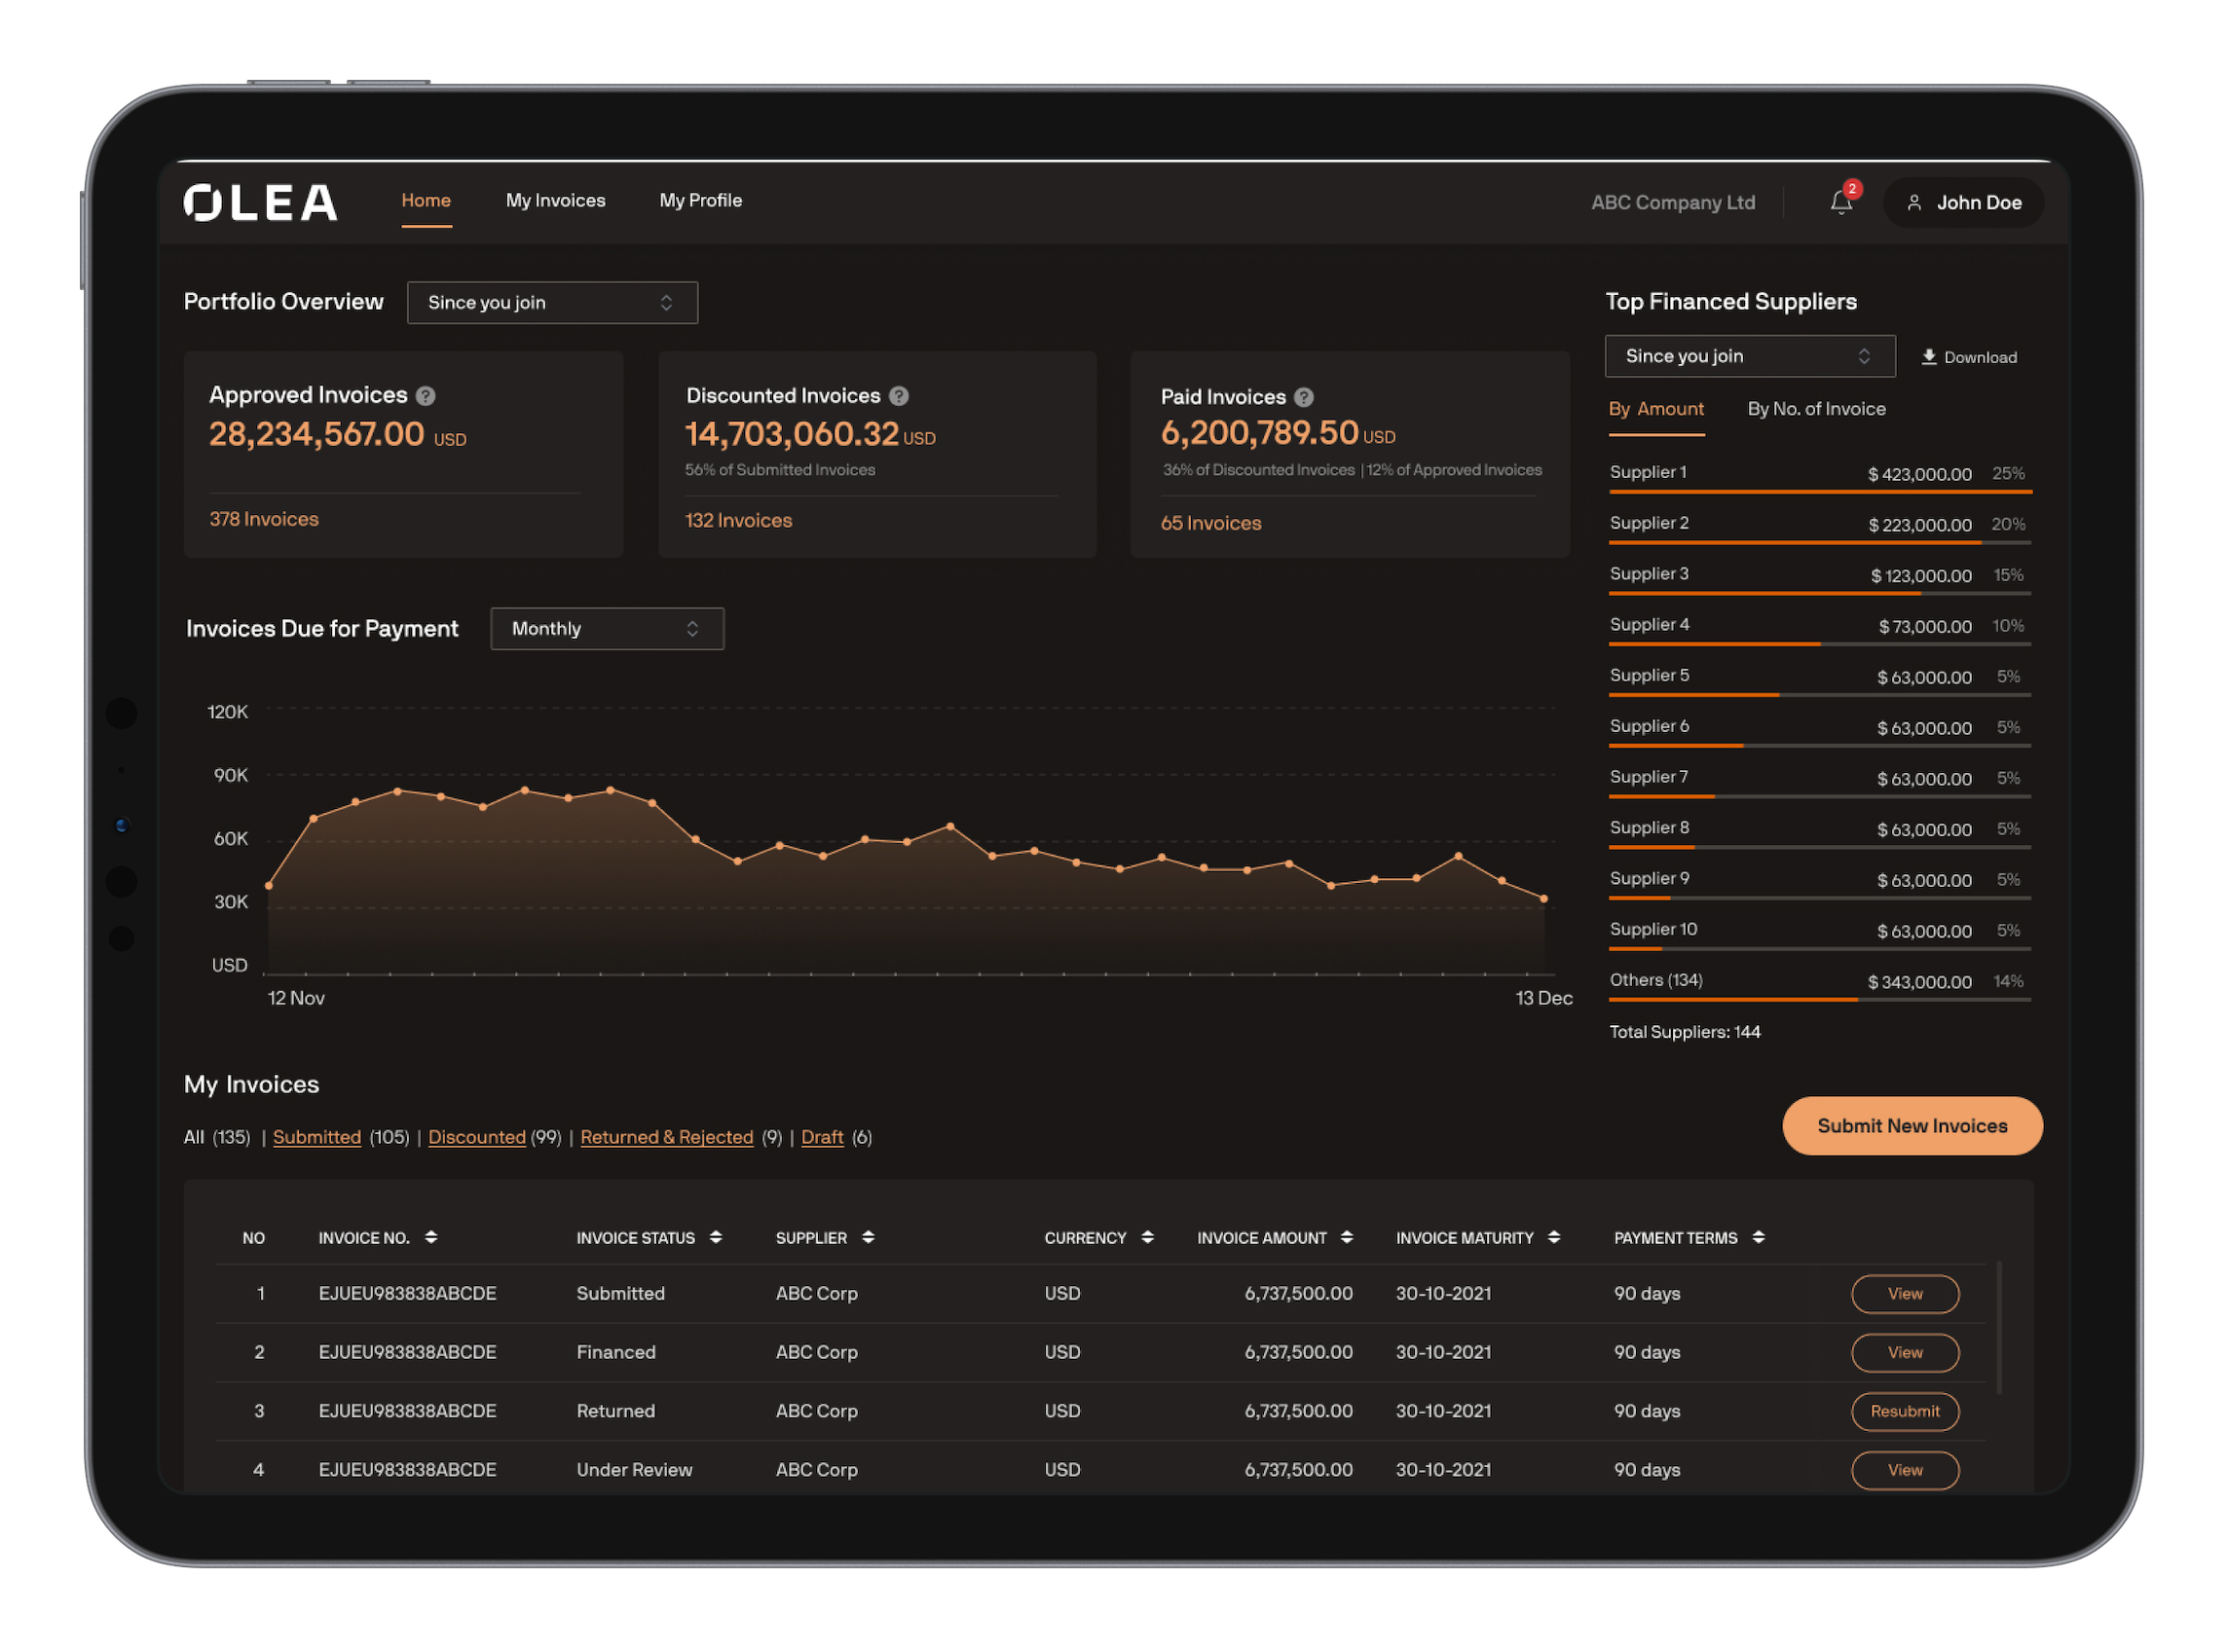Viewport: 2228px width, 1652px height.
Task: Click the invoices table scrollbar
Action: pyautogui.click(x=1998, y=1328)
